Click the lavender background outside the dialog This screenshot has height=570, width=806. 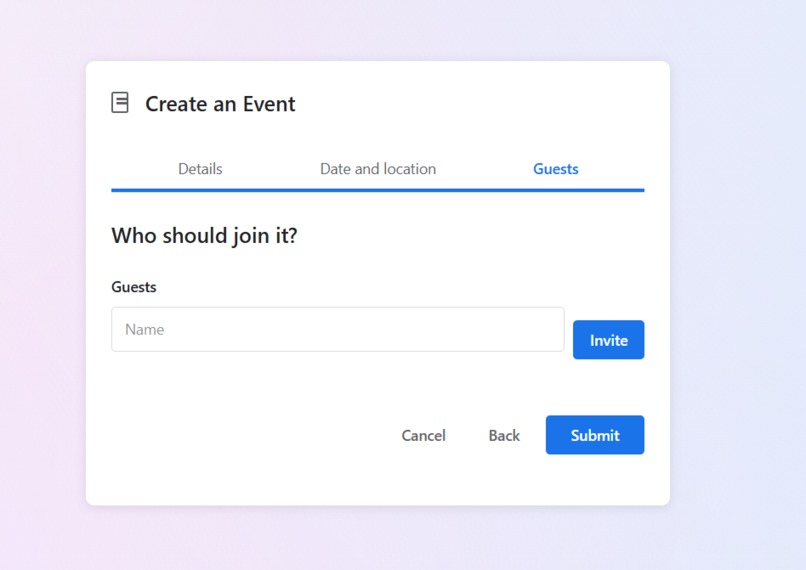tap(735, 283)
